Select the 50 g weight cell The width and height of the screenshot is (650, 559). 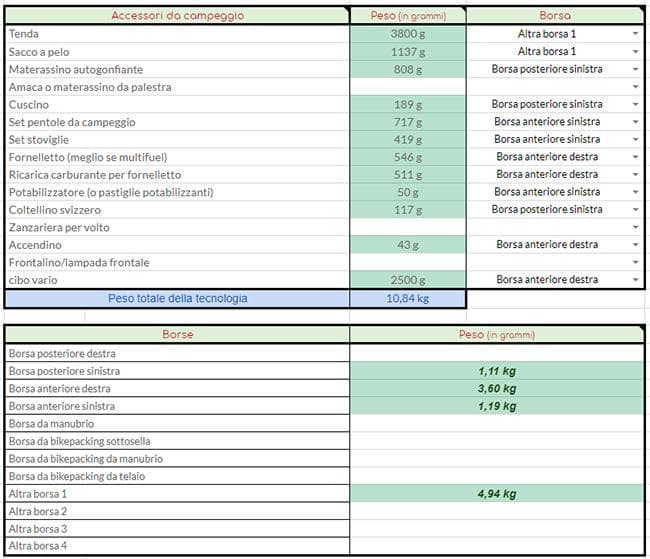coord(408,192)
